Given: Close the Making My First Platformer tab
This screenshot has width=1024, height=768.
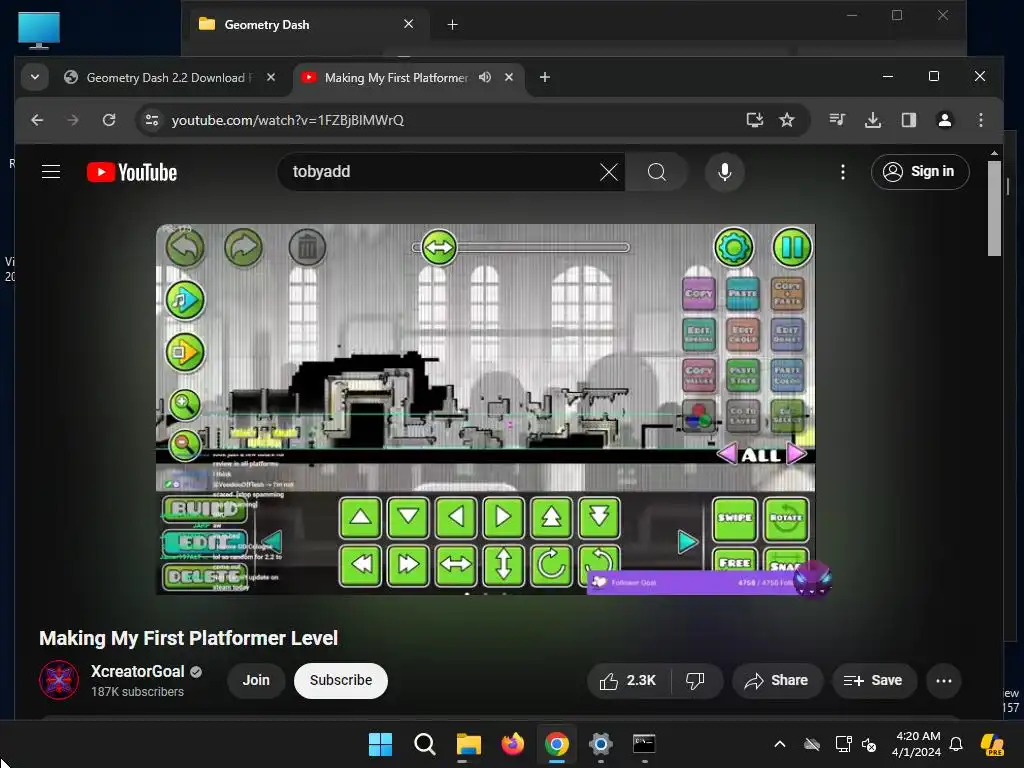Looking at the screenshot, I should pyautogui.click(x=509, y=77).
